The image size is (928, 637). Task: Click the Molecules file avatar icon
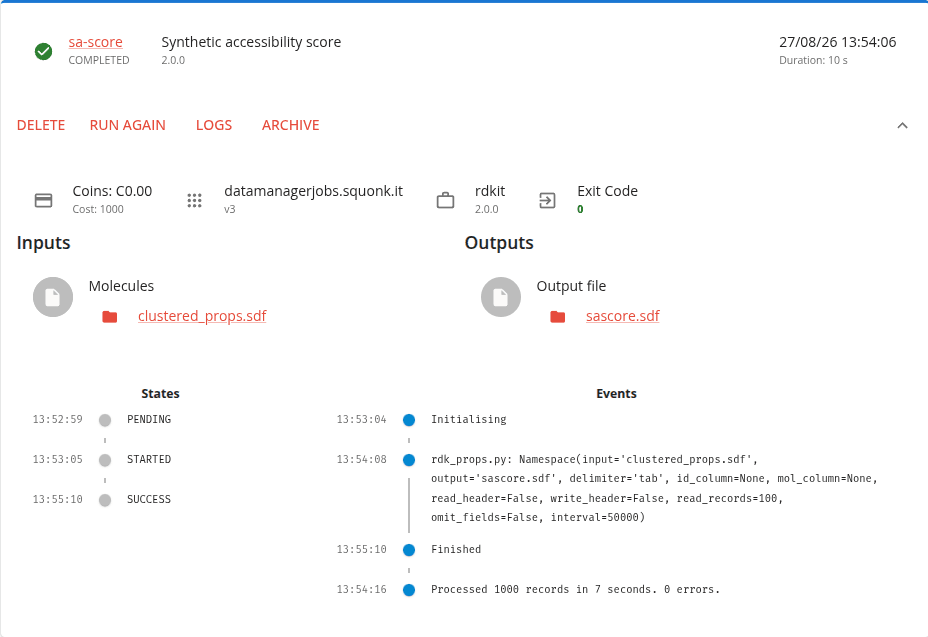click(x=53, y=297)
